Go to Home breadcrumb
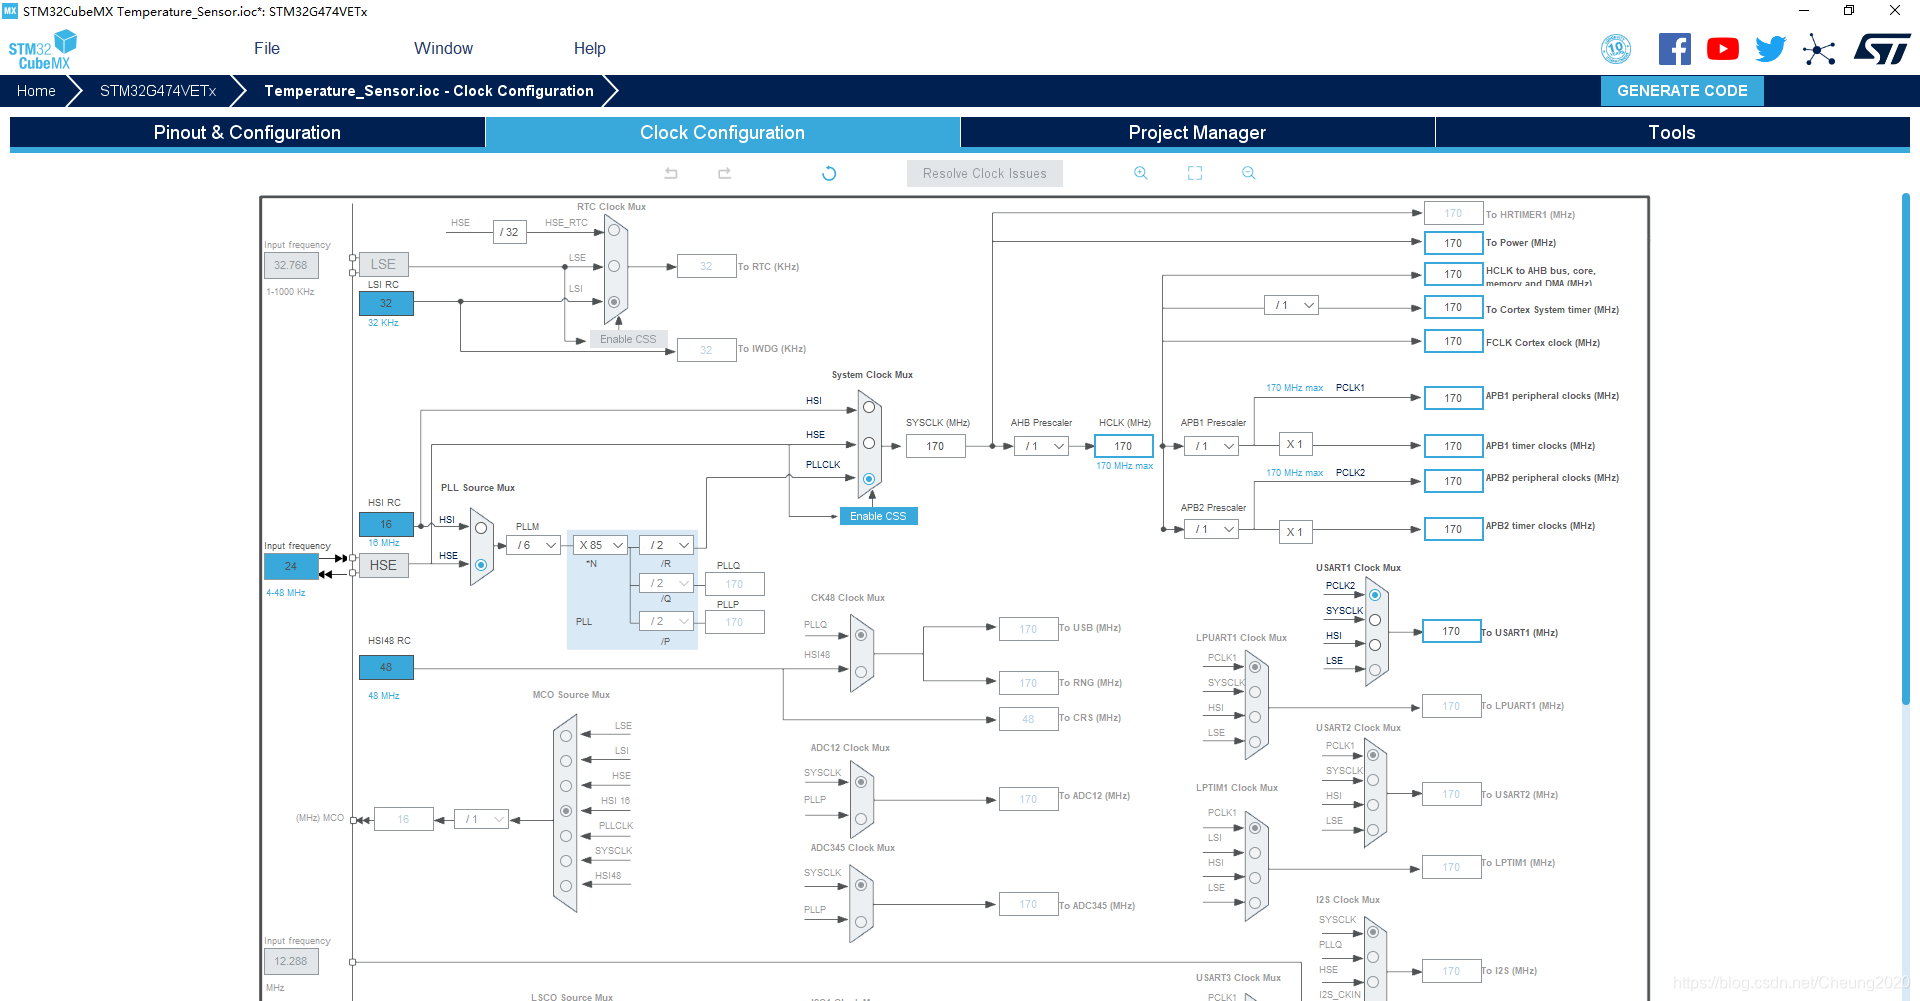1920x1001 pixels. point(36,91)
